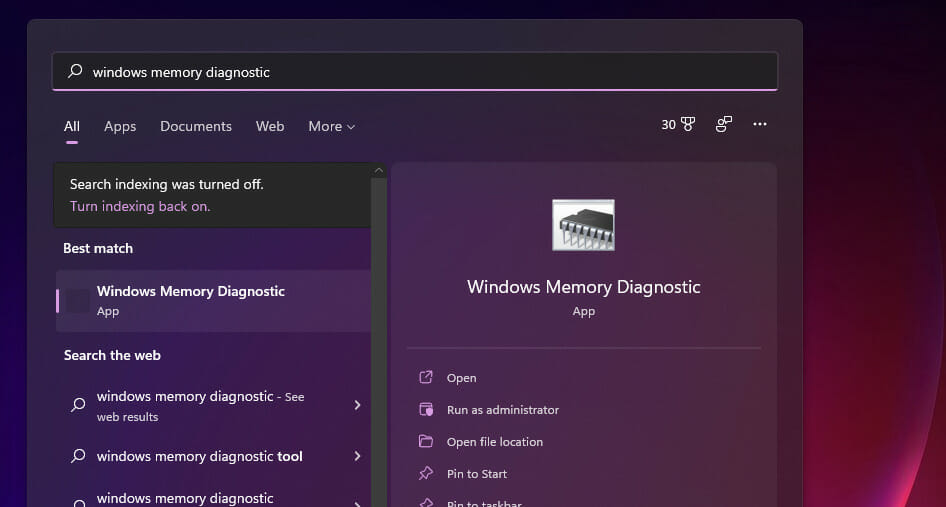Open Windows Memory Diagnostic best match result
Screen dimensions: 946x507
pos(214,301)
